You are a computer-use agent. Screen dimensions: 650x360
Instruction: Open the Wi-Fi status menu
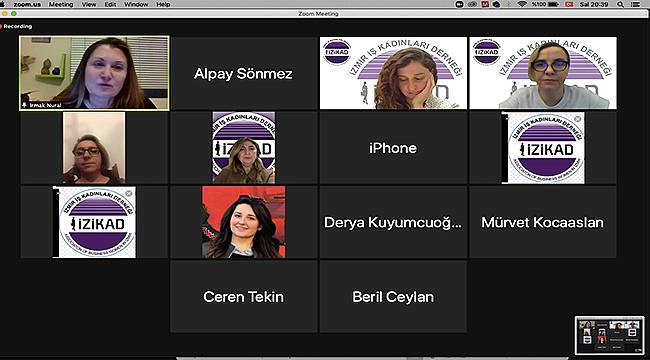point(522,4)
